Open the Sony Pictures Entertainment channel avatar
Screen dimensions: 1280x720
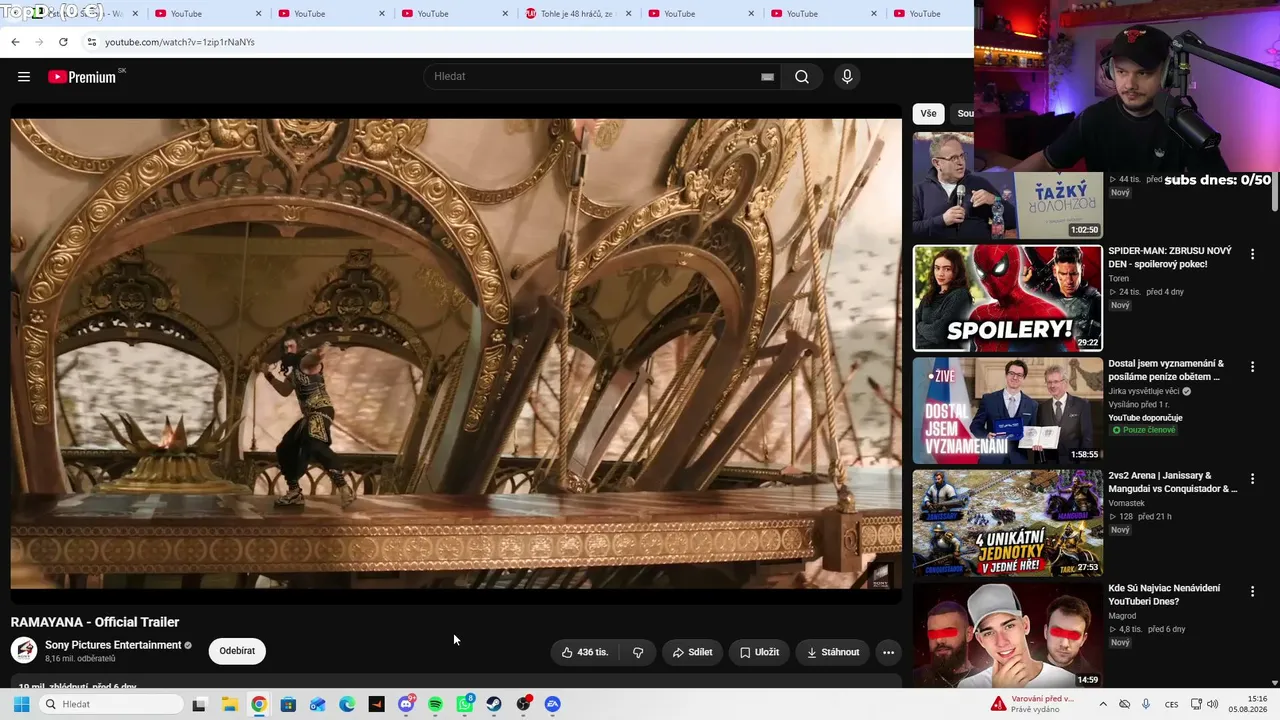(x=24, y=650)
